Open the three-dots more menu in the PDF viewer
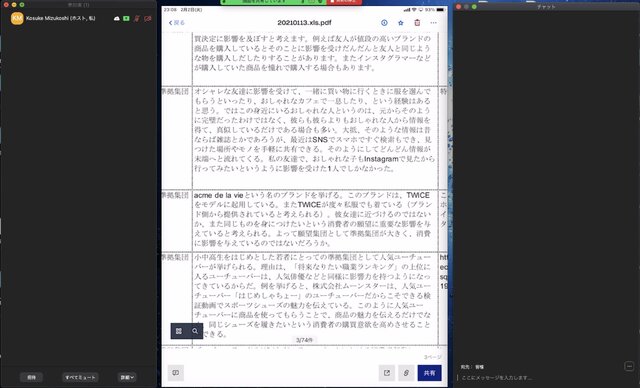 433,23
